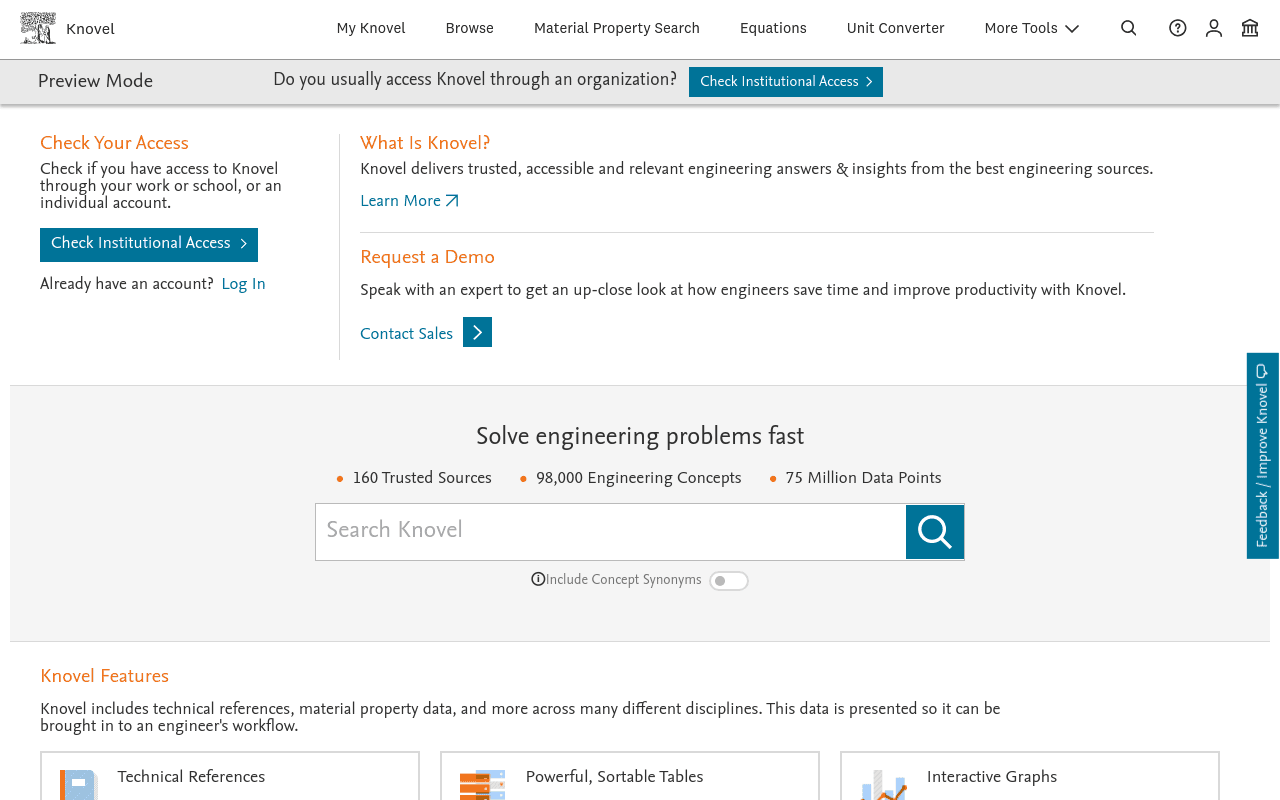Click Check Institutional Access in Preview Mode banner
Image resolution: width=1280 pixels, height=800 pixels.
786,82
